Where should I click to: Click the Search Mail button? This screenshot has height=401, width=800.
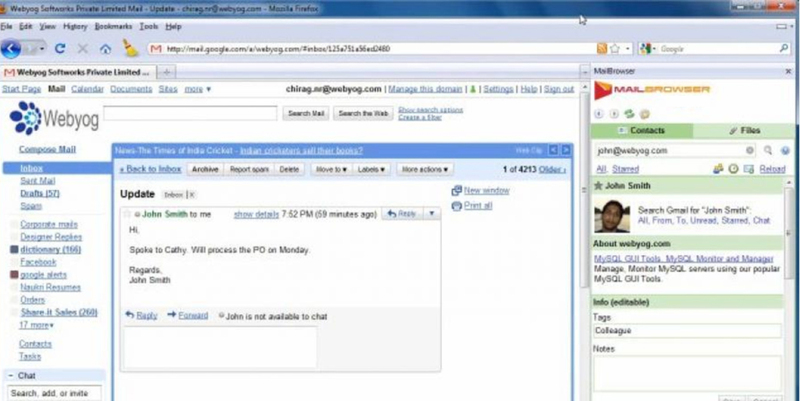coord(306,113)
